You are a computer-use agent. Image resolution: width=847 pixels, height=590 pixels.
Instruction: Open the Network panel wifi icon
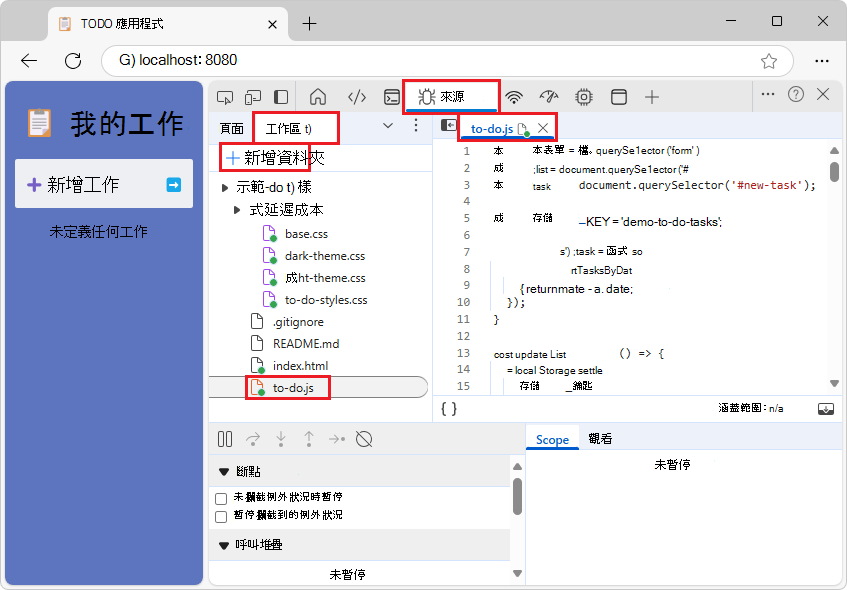[513, 97]
